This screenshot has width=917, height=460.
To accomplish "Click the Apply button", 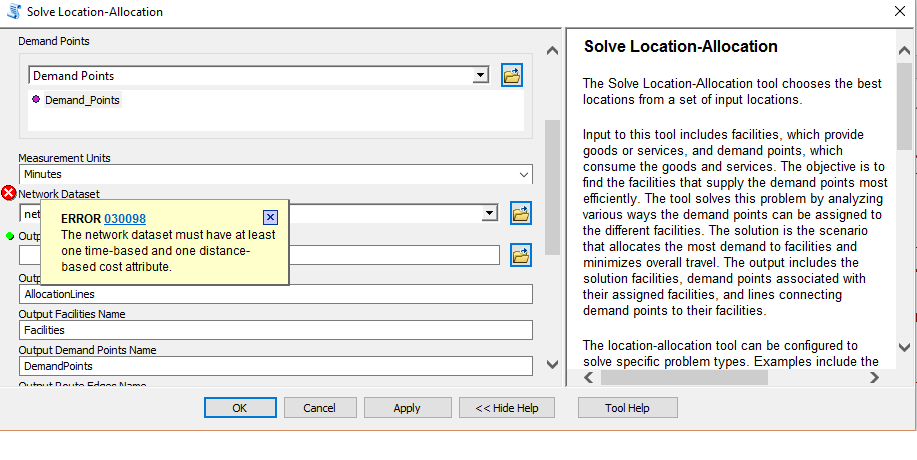I will (407, 408).
